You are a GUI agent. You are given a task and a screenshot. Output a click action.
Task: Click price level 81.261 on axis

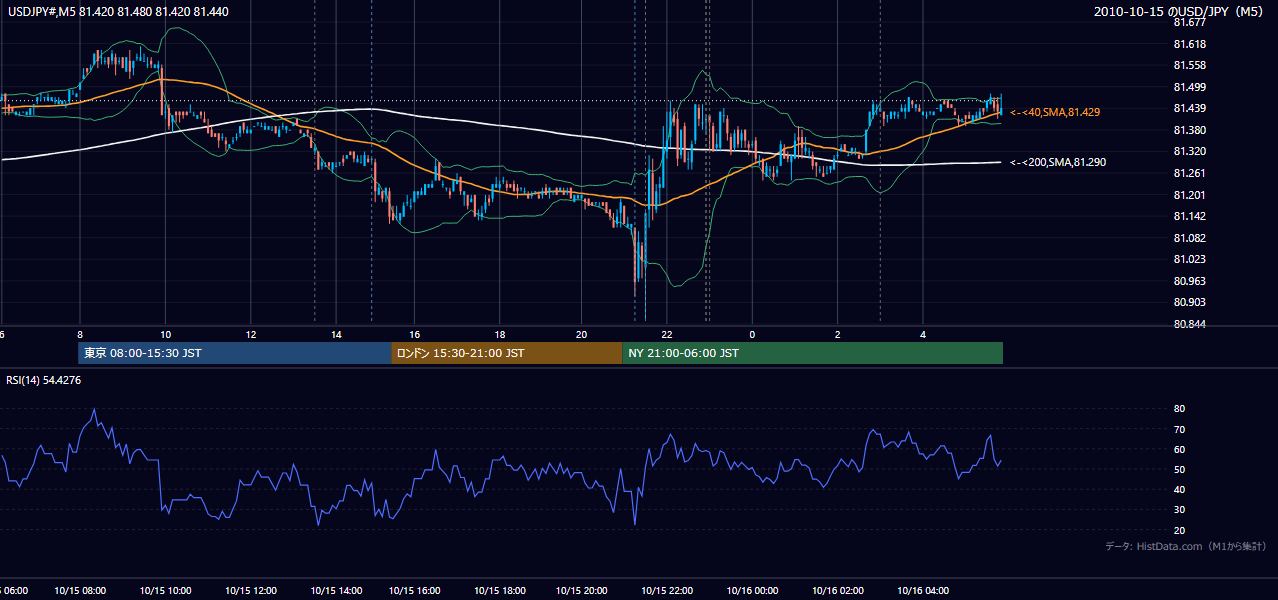pyautogui.click(x=1190, y=173)
